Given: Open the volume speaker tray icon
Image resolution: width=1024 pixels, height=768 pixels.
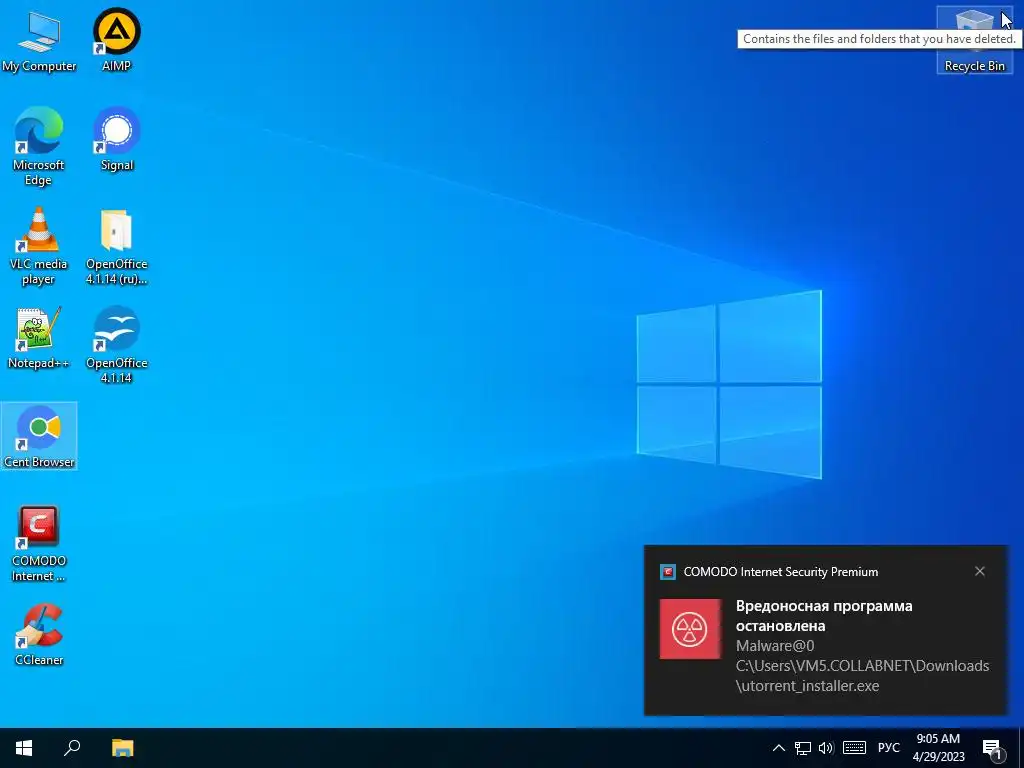Looking at the screenshot, I should click(826, 748).
